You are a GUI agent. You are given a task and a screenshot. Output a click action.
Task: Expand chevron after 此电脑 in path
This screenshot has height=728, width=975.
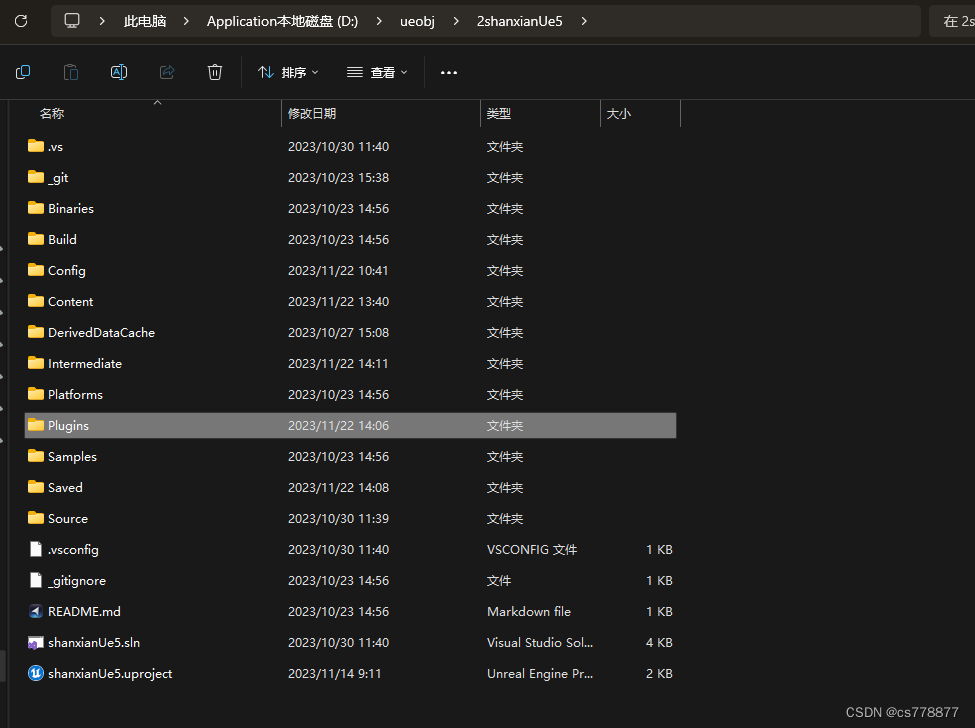[x=186, y=21]
